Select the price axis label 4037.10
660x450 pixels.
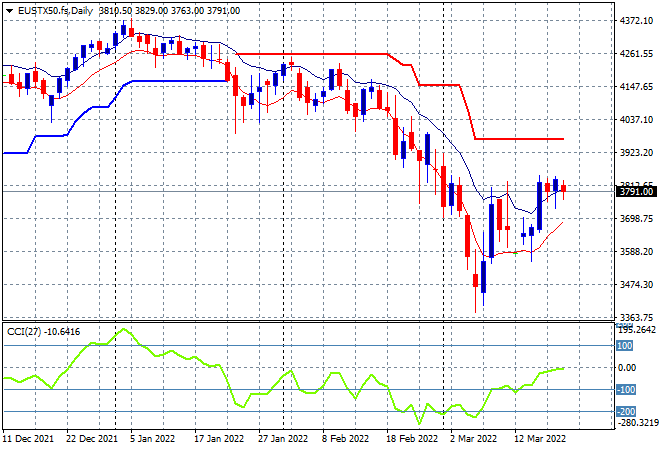pos(636,120)
